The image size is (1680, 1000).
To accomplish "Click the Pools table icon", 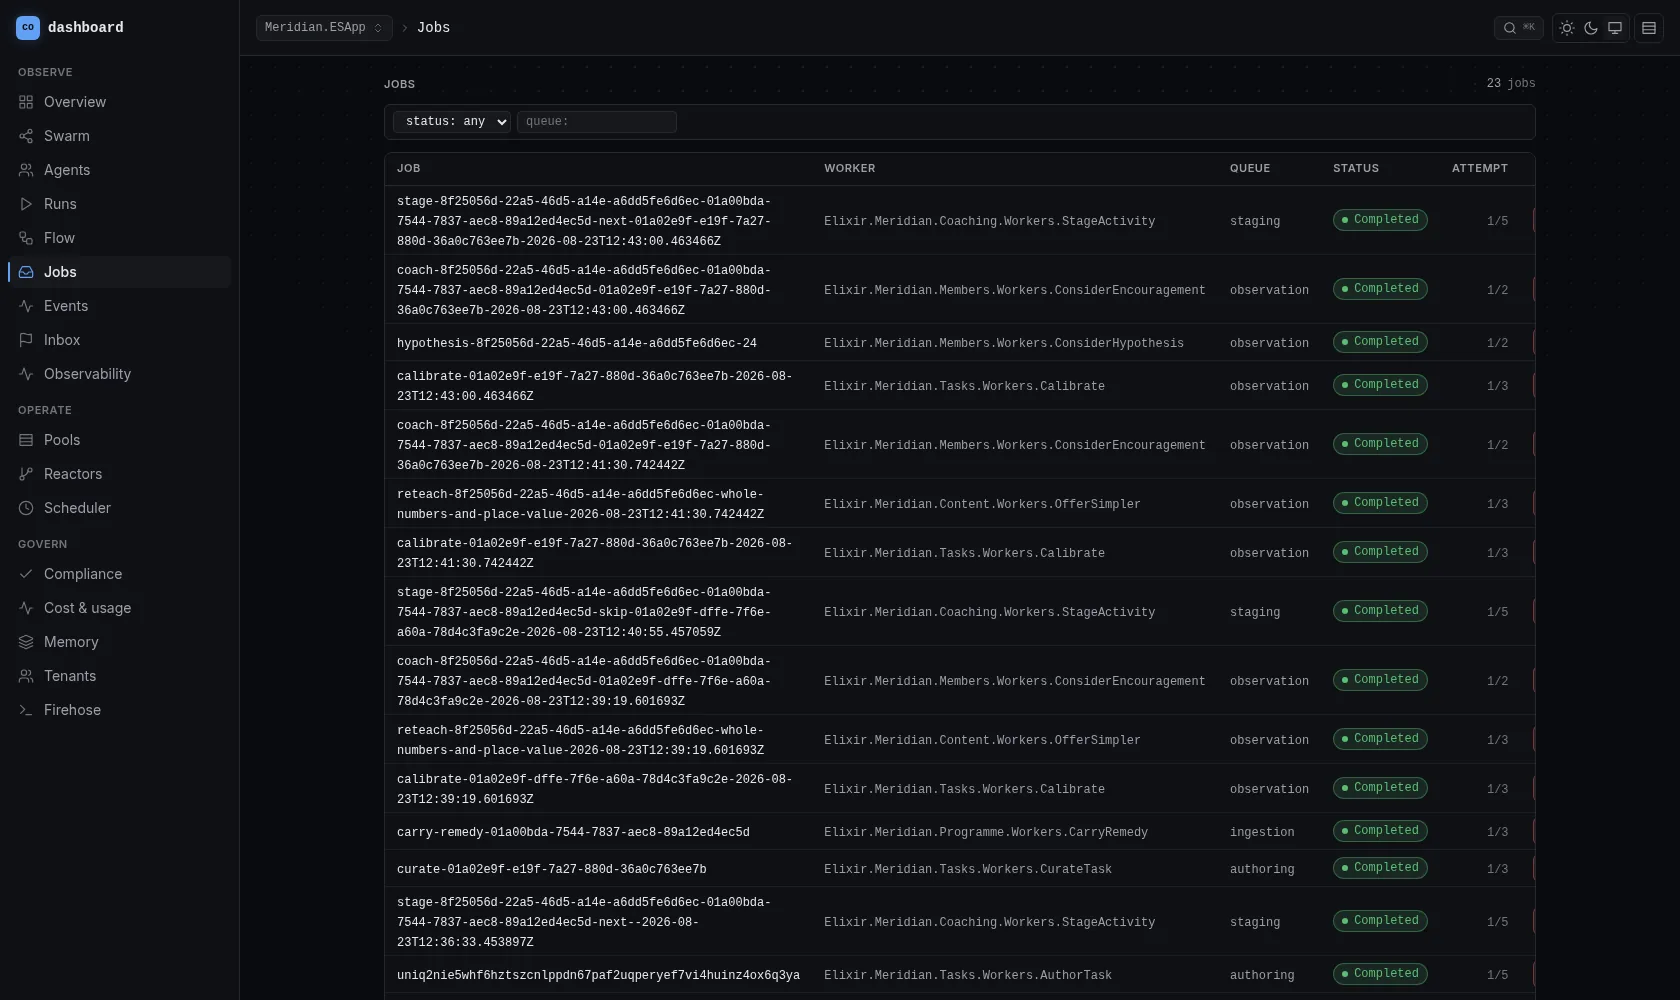I will tap(26, 440).
